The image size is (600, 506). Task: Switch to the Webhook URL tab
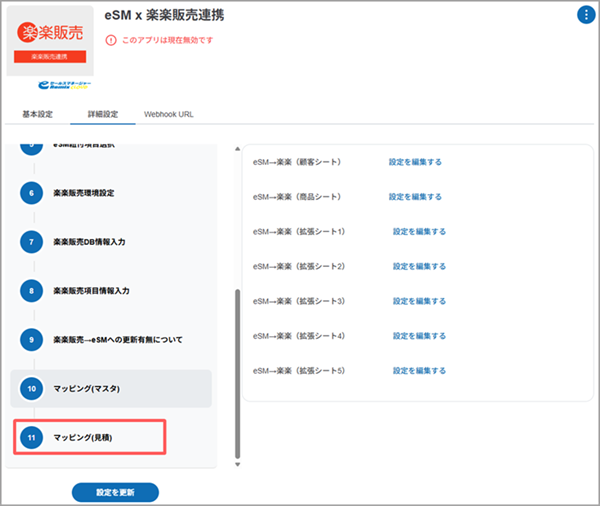pos(169,114)
